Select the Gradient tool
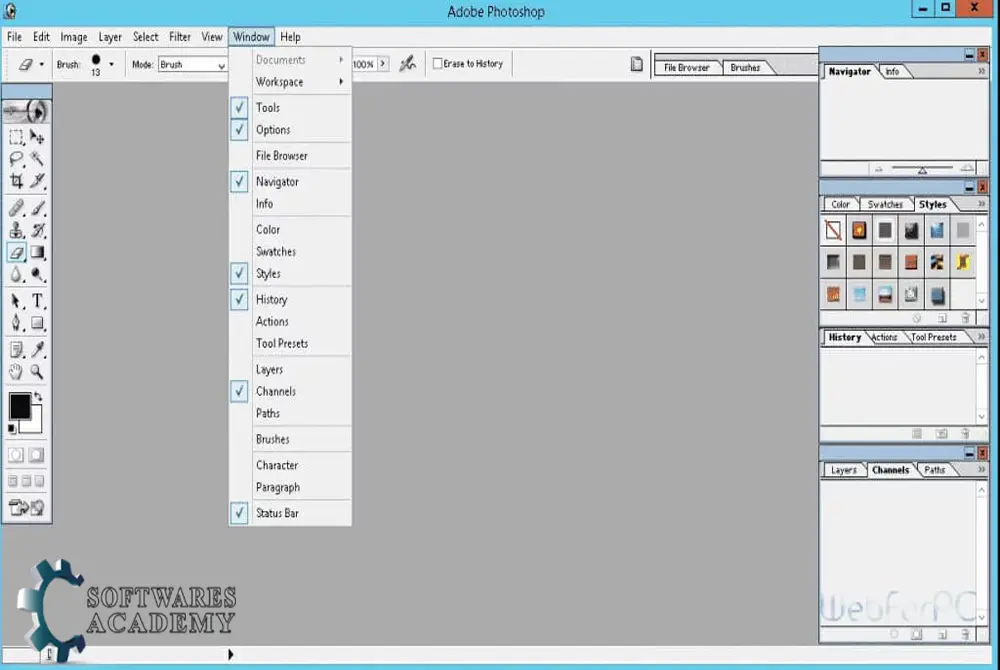1000x670 pixels. point(37,252)
